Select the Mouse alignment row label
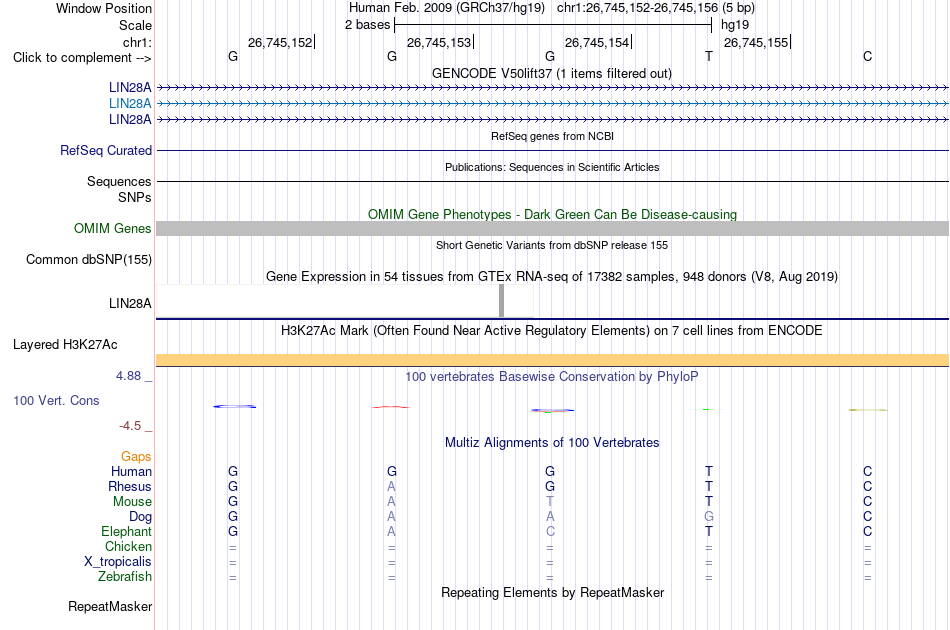 click(132, 502)
